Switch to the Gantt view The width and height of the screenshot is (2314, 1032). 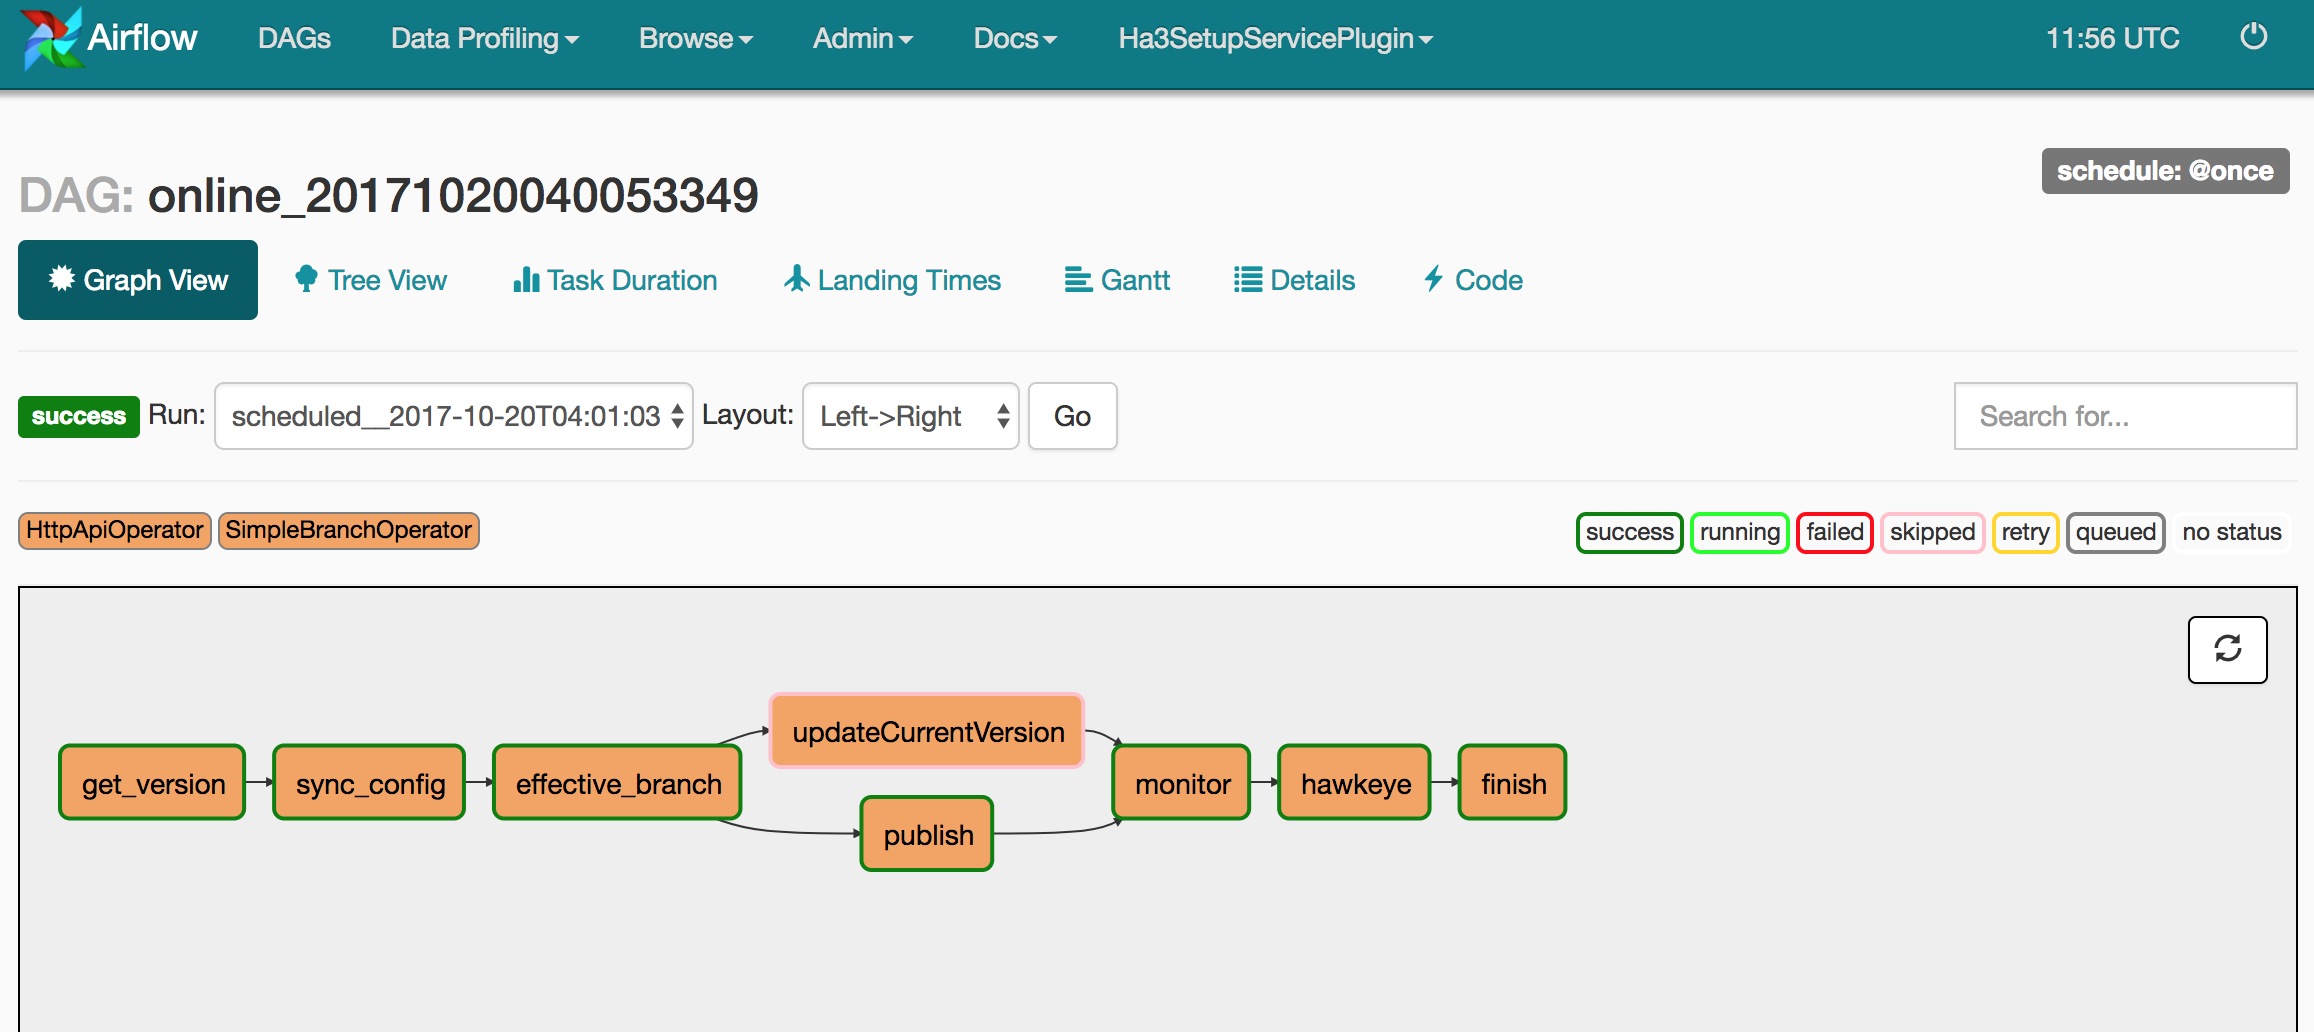[1117, 280]
